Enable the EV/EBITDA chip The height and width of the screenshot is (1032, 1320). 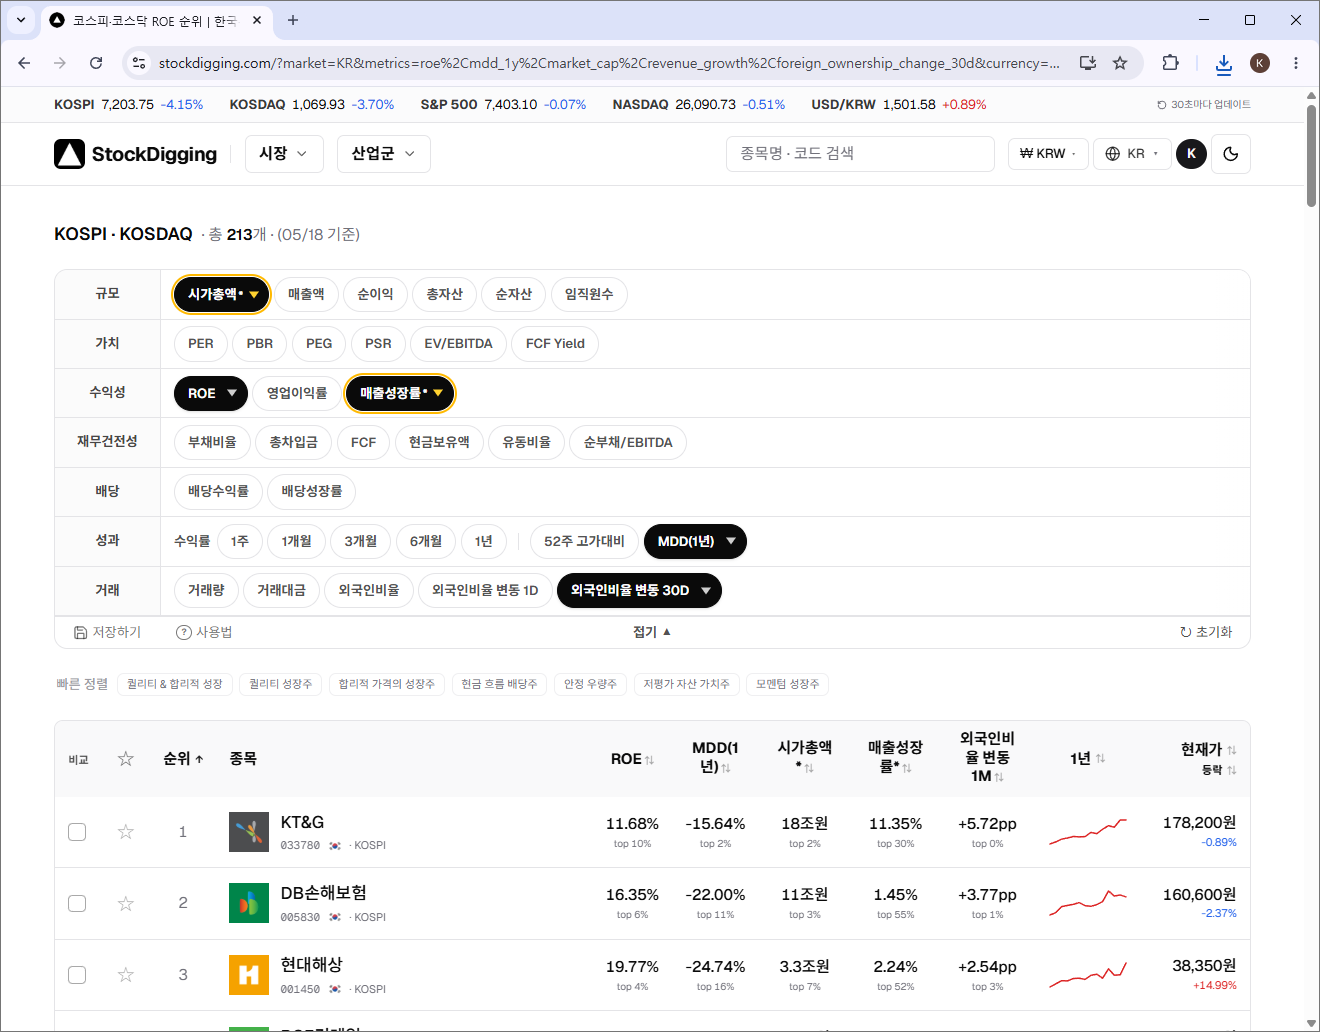click(x=458, y=343)
